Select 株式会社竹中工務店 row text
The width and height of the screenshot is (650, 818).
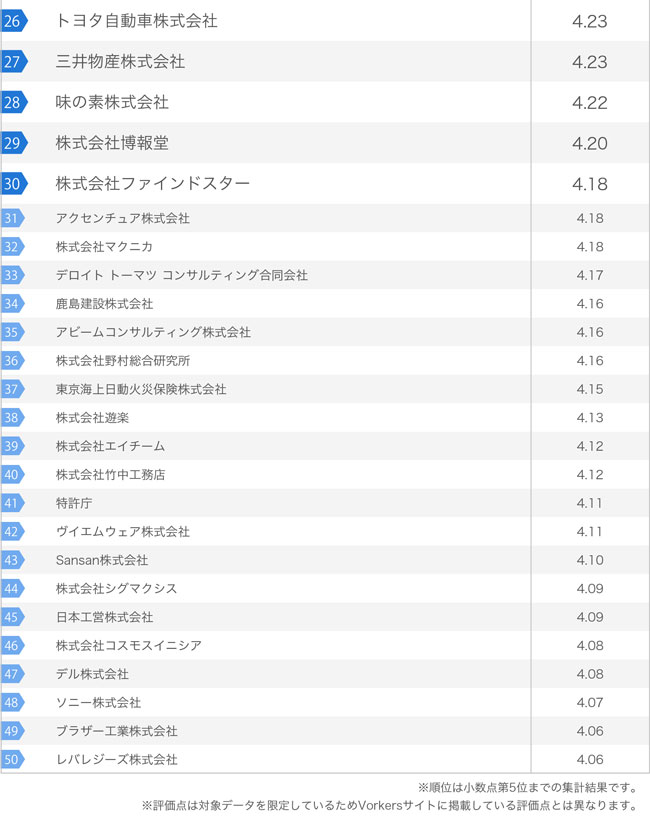click(x=110, y=475)
